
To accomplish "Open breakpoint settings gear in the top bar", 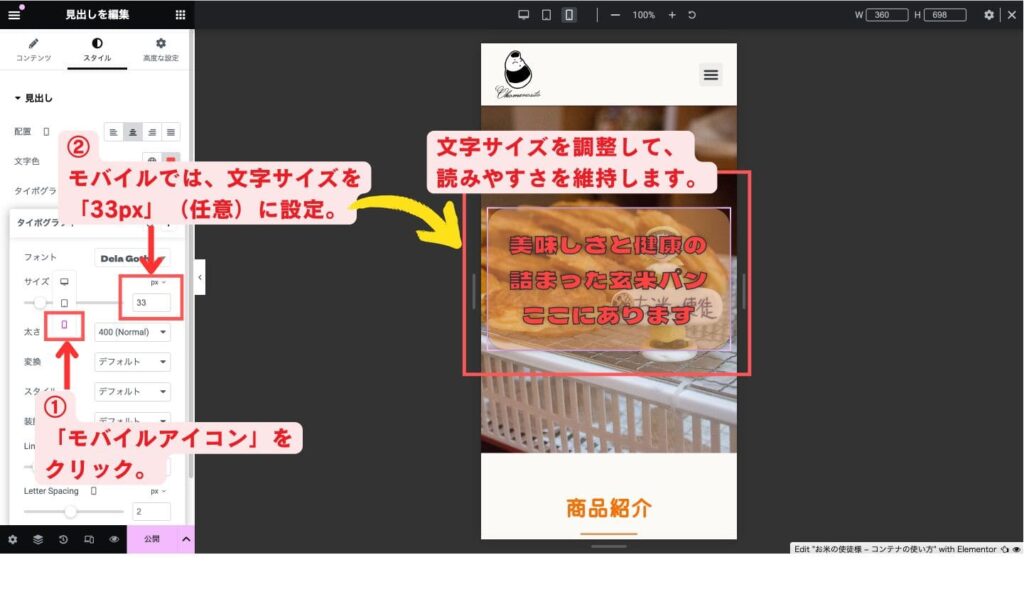I will tap(989, 15).
